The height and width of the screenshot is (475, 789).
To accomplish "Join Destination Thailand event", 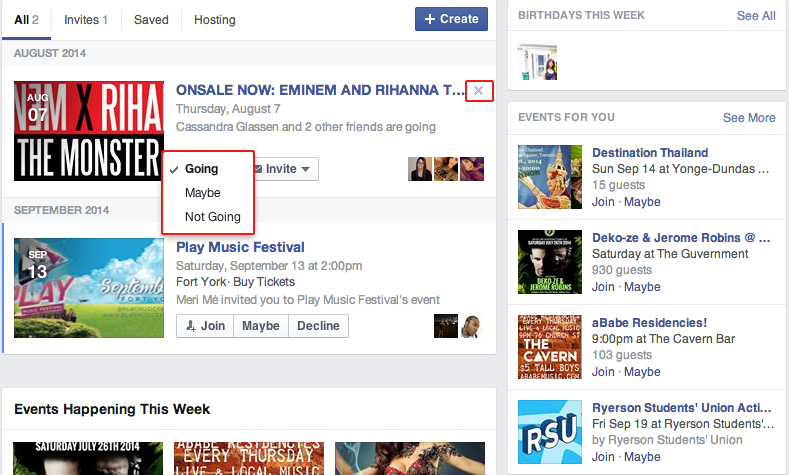I will point(603,202).
